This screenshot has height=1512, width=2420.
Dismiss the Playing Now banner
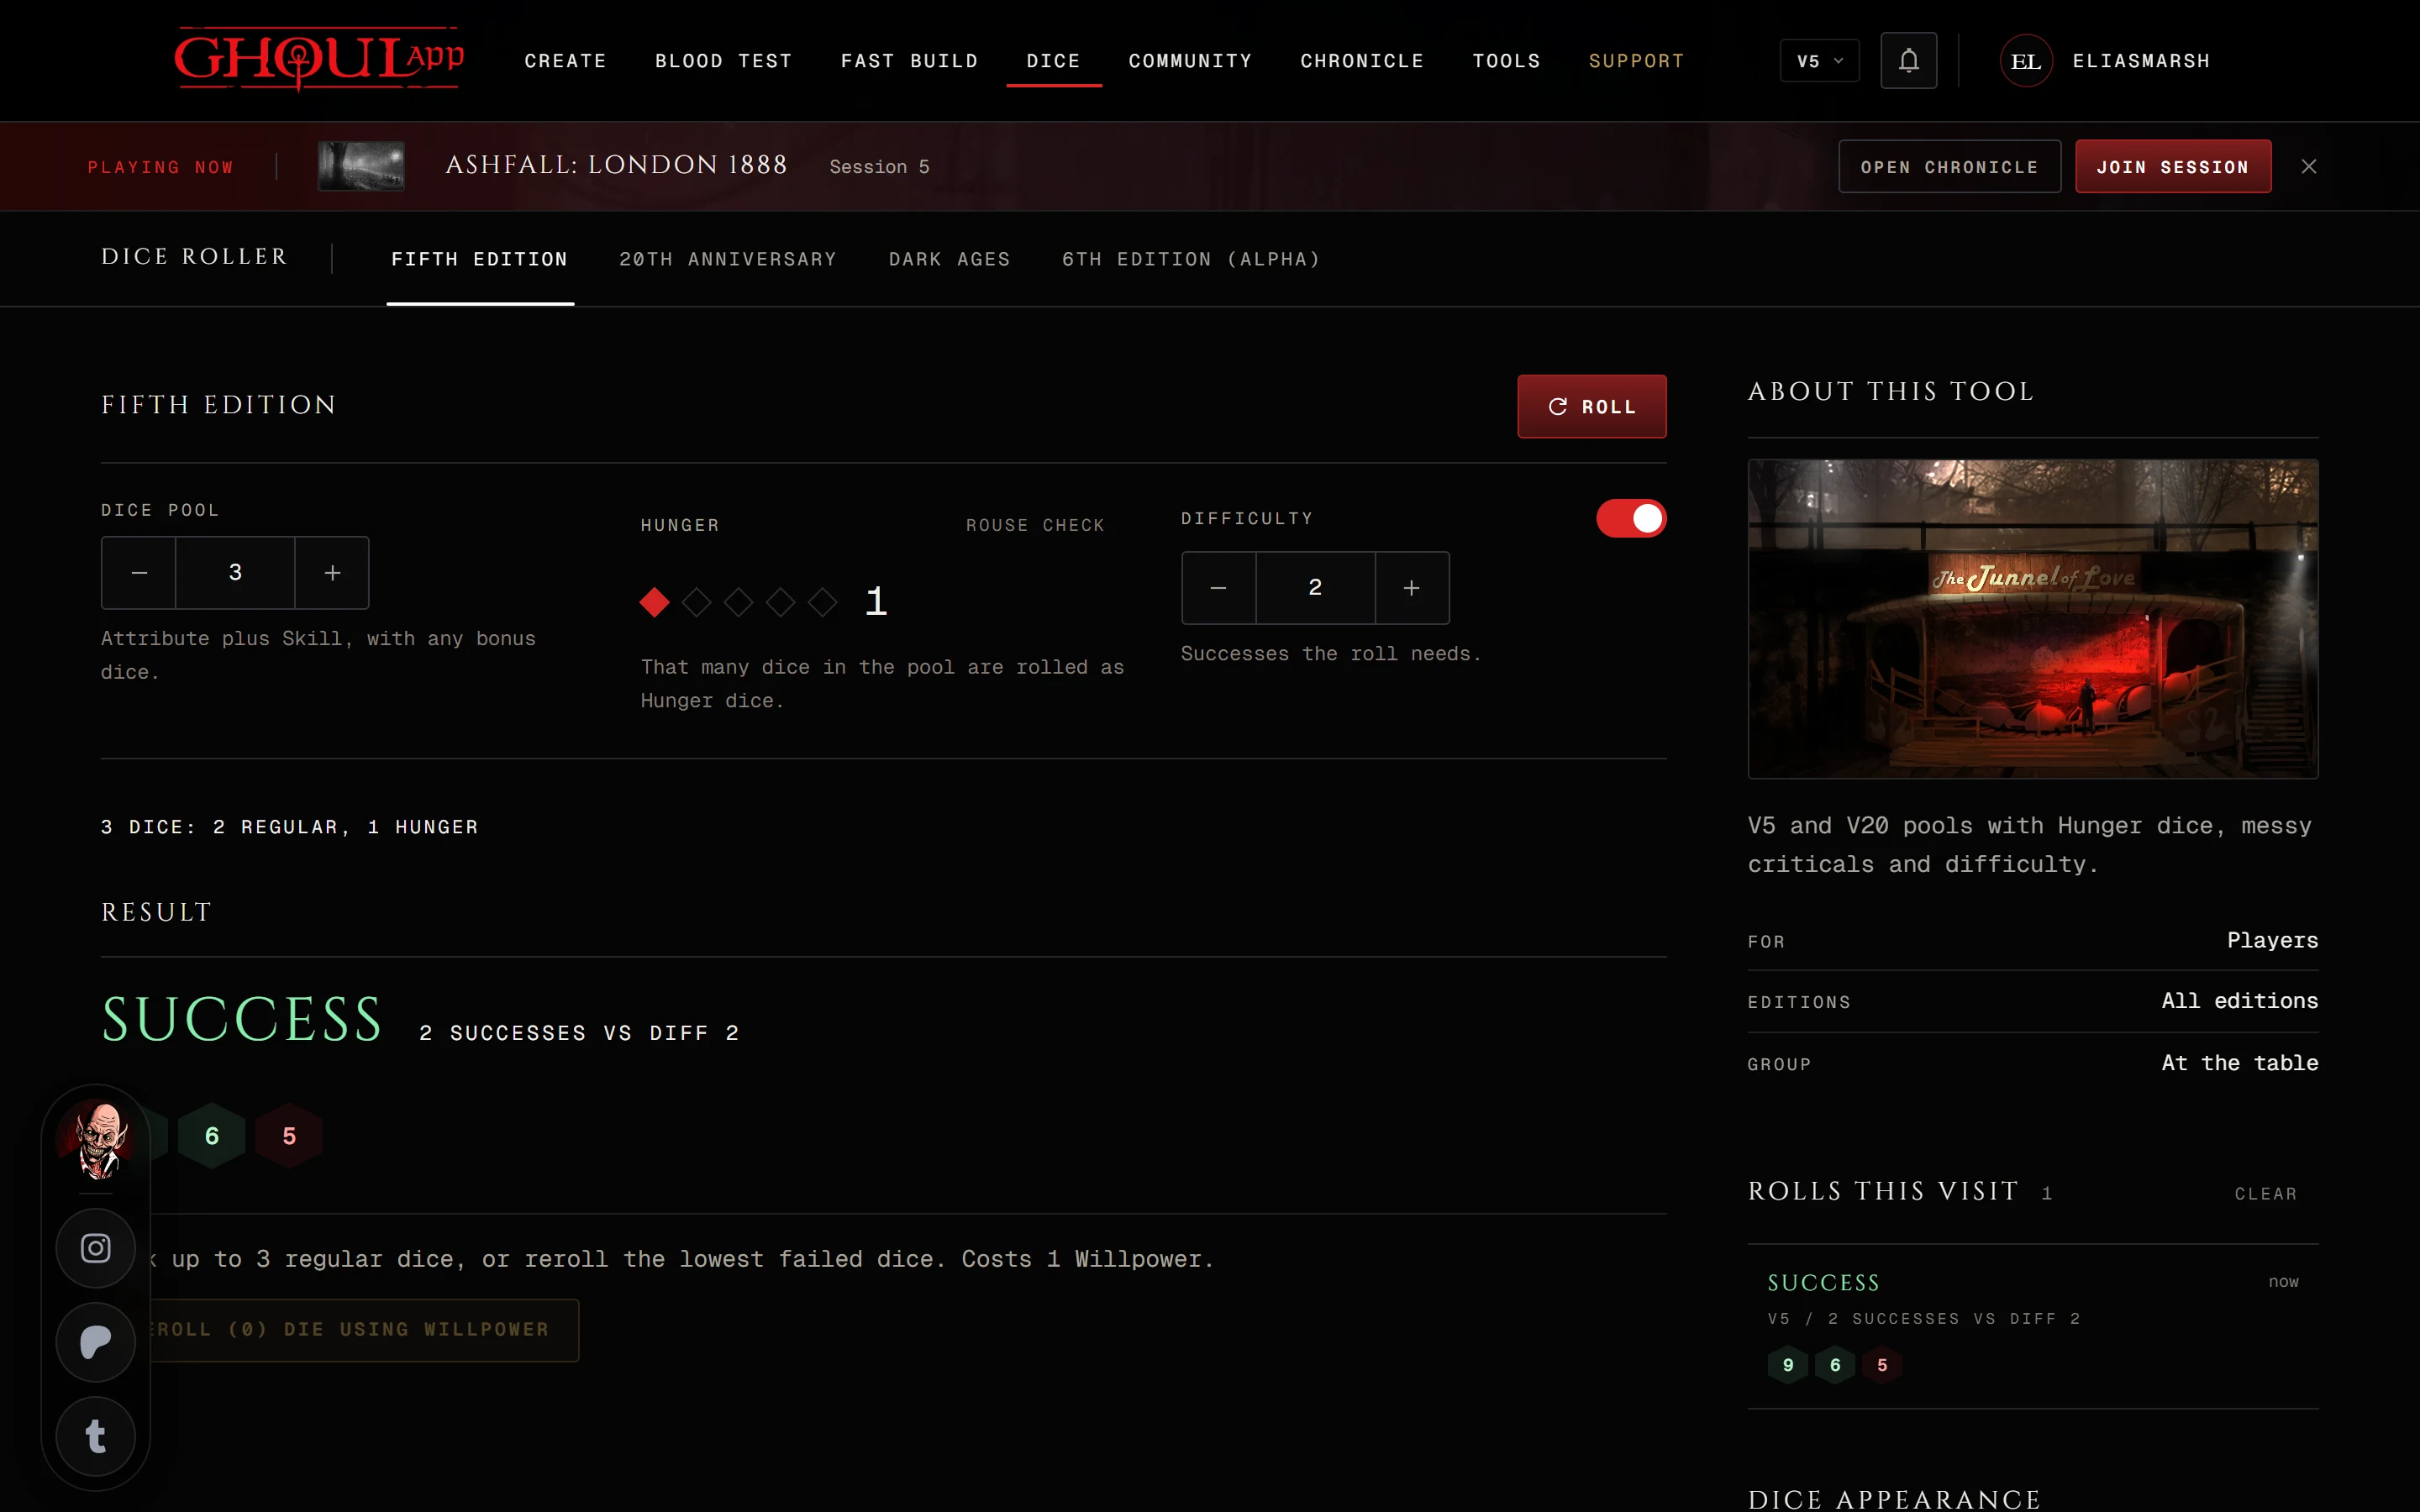[2308, 166]
